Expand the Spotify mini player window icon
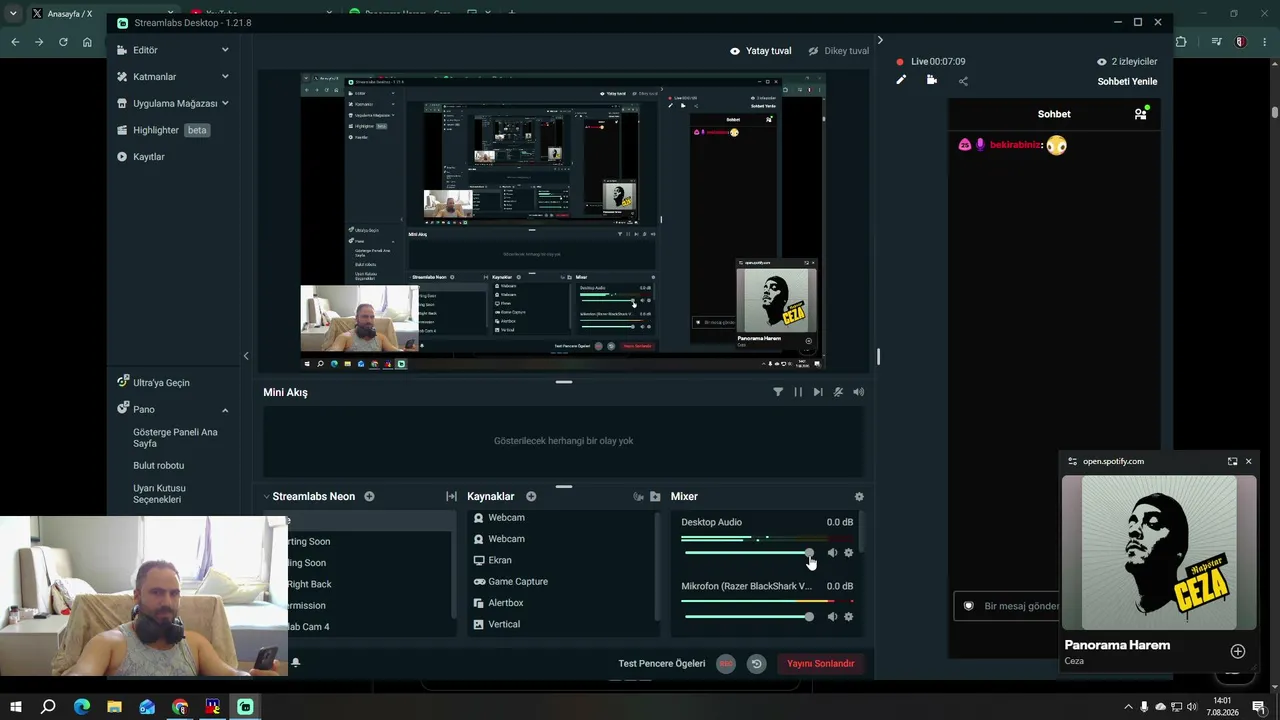This screenshot has height=720, width=1280. [x=1233, y=461]
